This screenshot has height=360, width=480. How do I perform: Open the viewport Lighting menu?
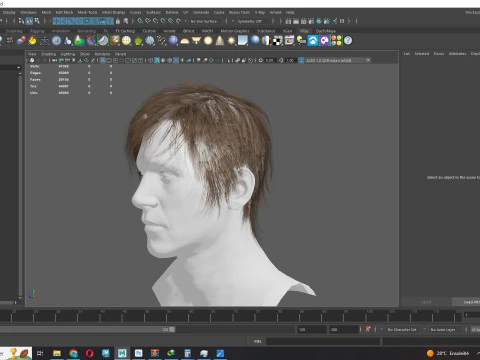coord(68,54)
